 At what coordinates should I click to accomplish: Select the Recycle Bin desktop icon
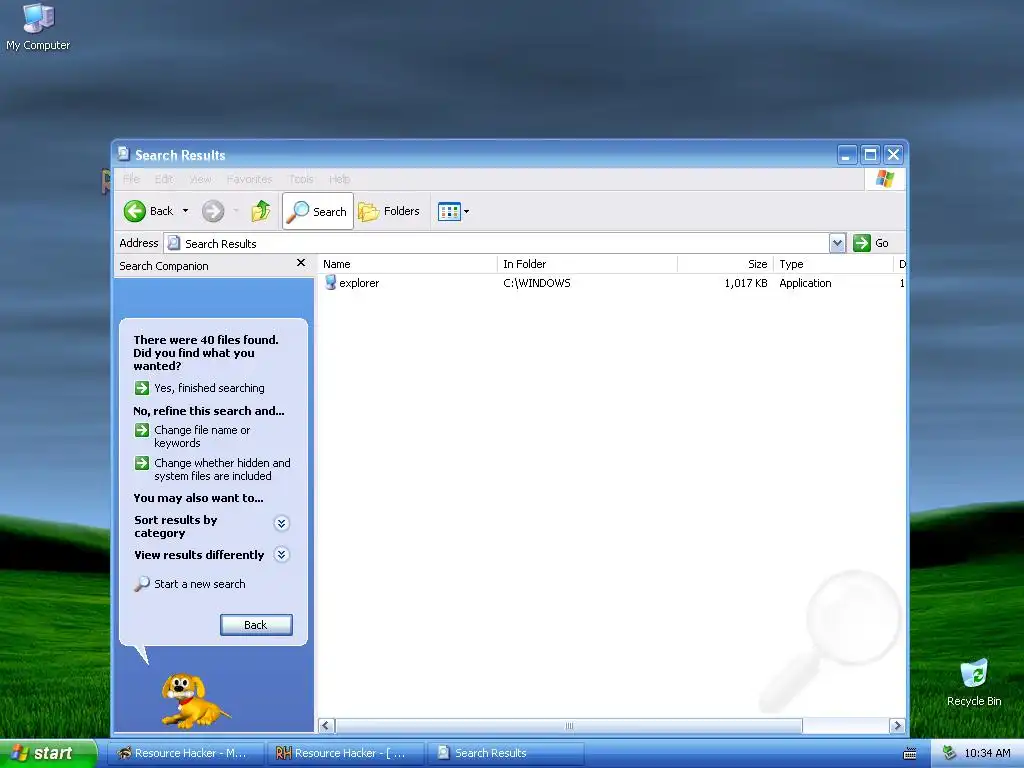pyautogui.click(x=974, y=682)
